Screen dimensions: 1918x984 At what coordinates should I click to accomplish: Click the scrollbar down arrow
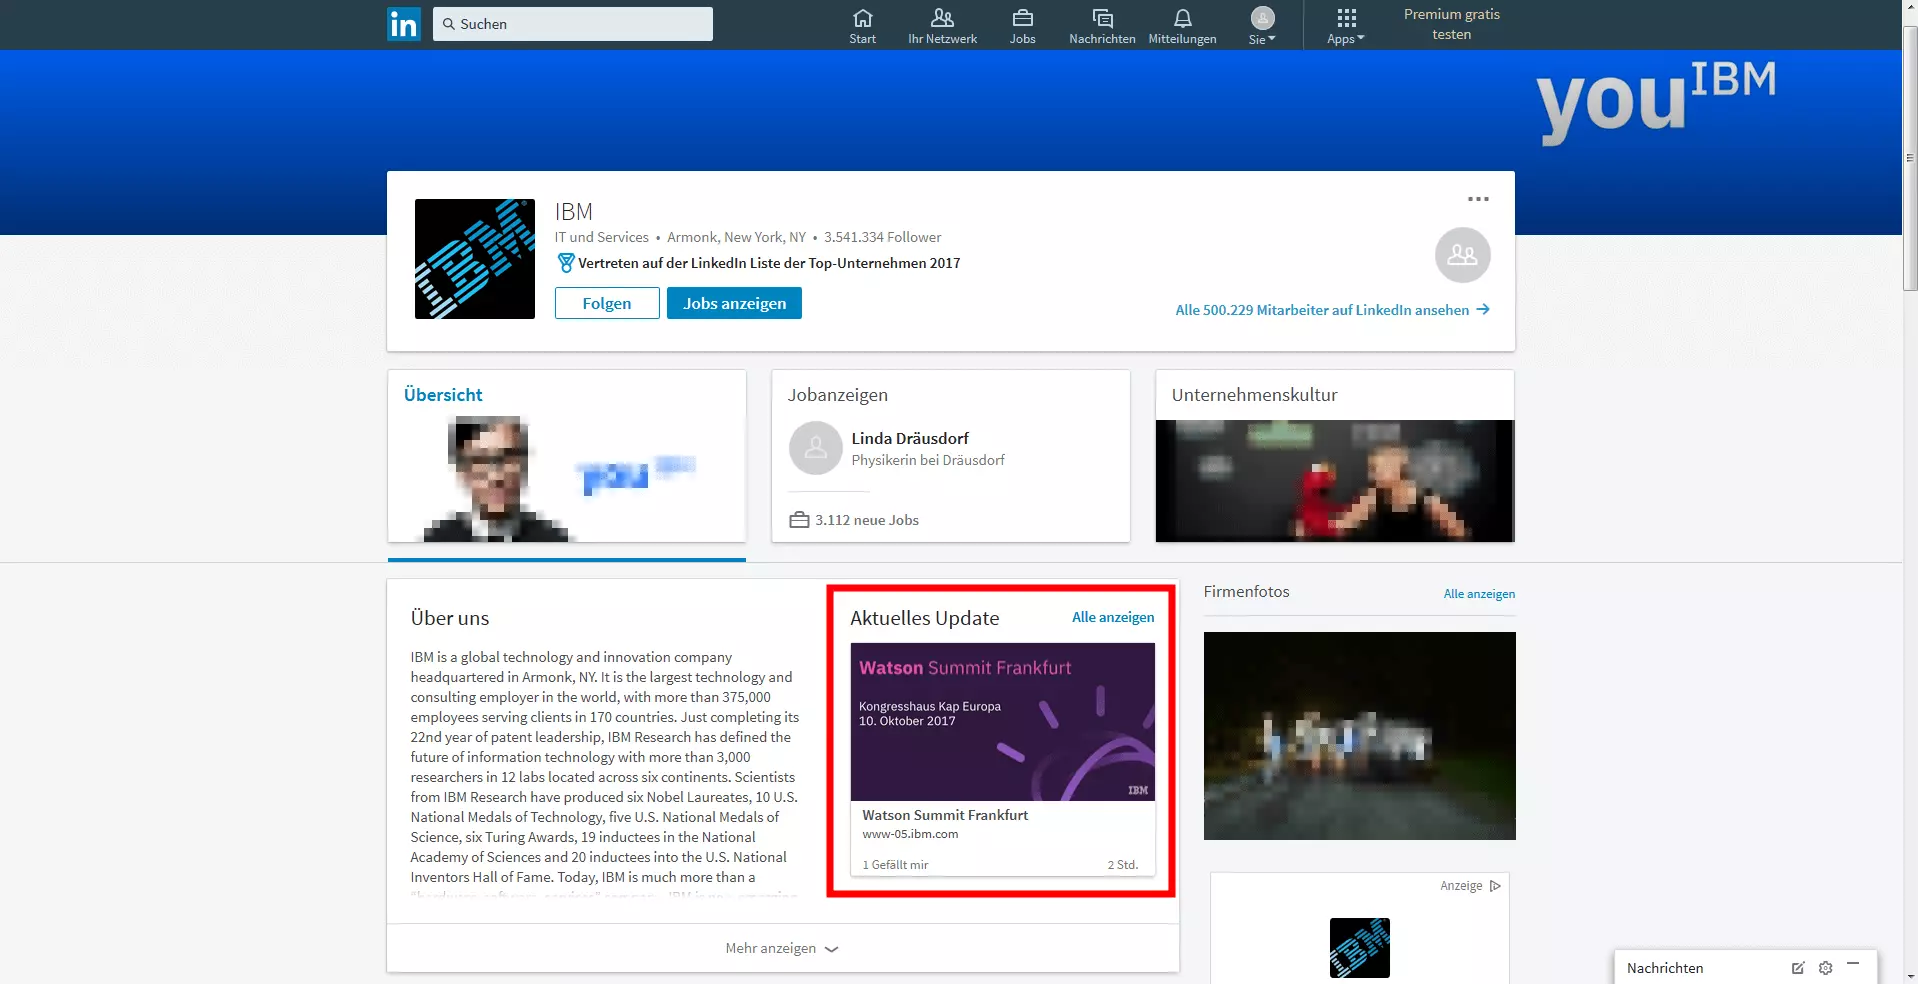[1909, 976]
